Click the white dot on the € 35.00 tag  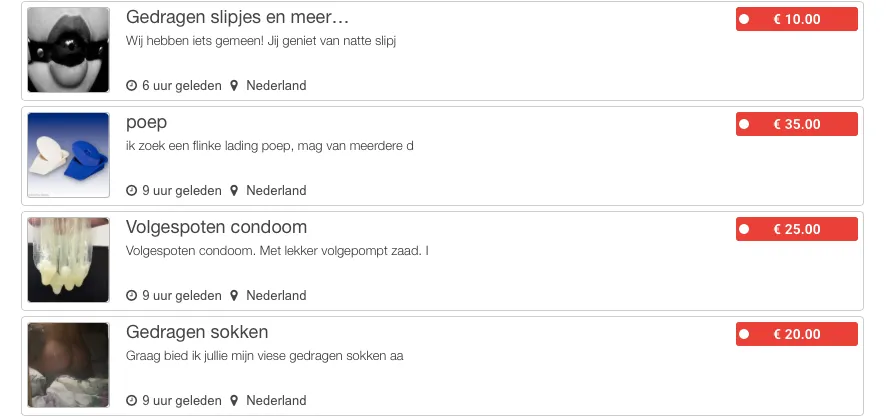pyautogui.click(x=744, y=124)
